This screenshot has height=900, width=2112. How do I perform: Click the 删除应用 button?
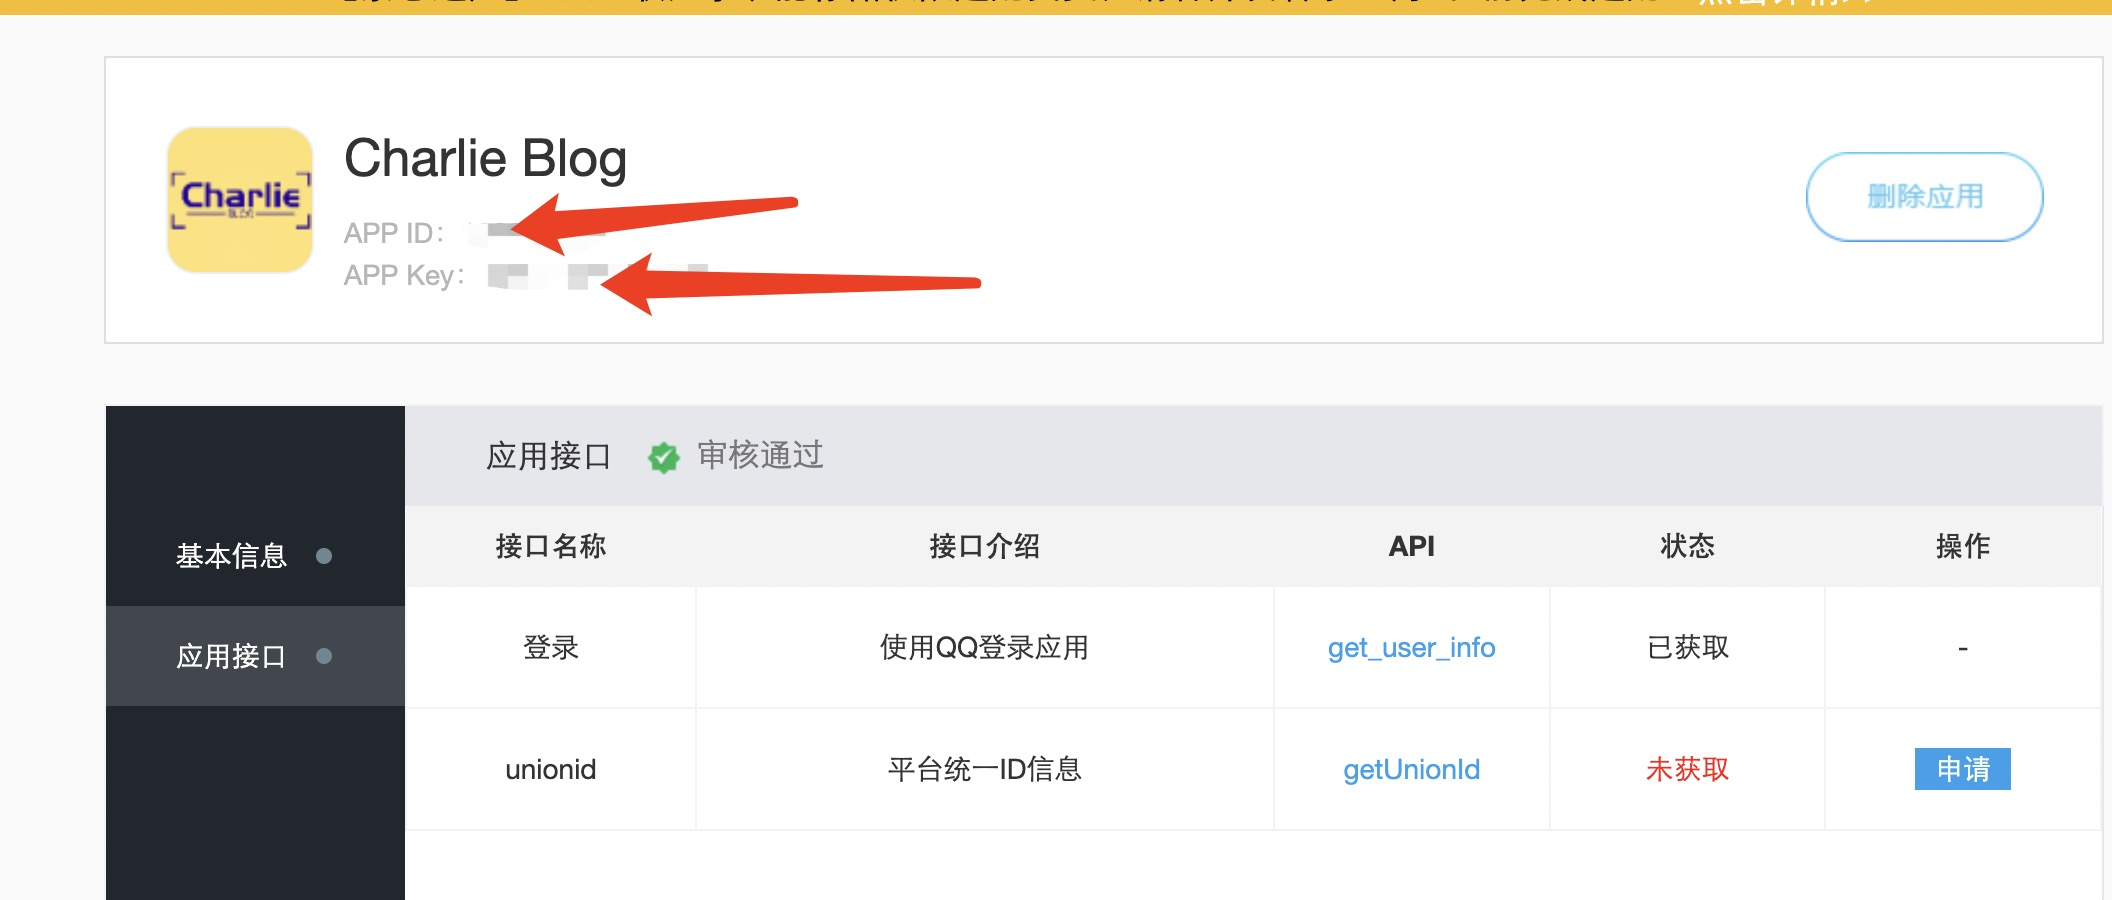click(1924, 197)
